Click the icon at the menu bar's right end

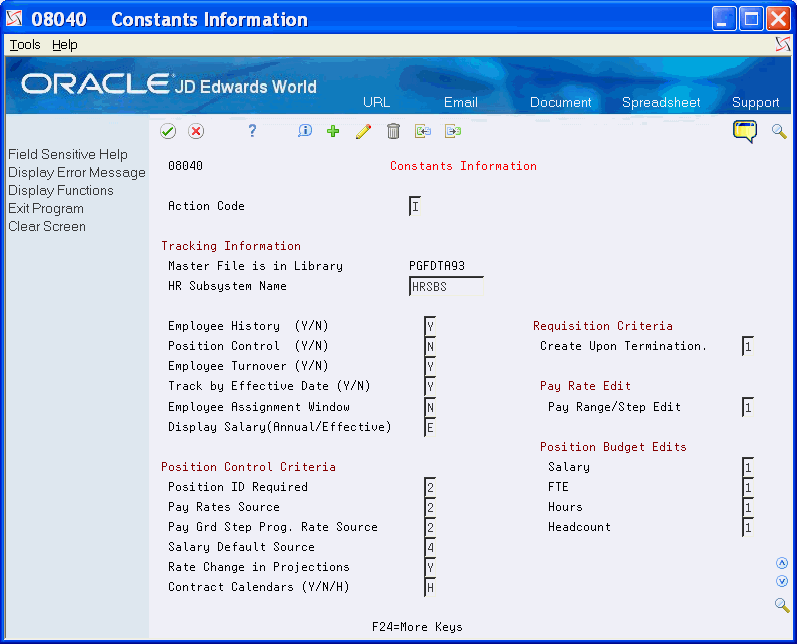(x=783, y=45)
